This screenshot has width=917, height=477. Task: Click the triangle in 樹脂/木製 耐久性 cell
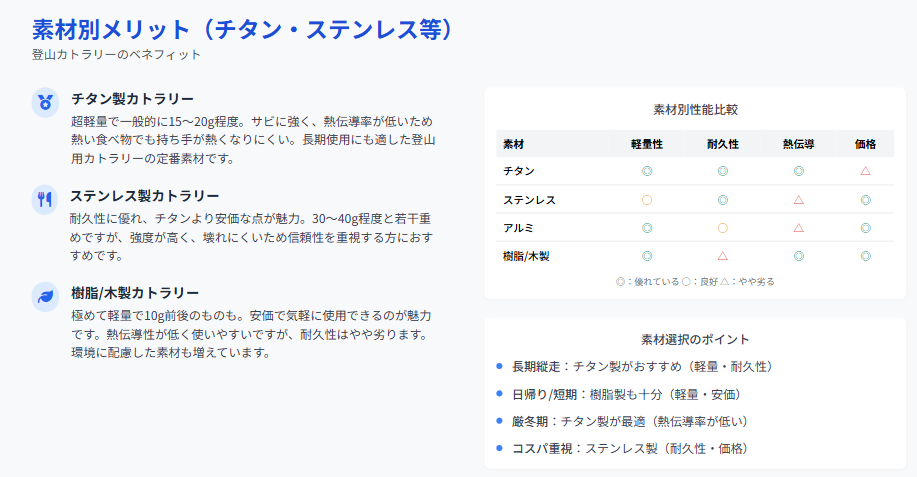(x=722, y=256)
